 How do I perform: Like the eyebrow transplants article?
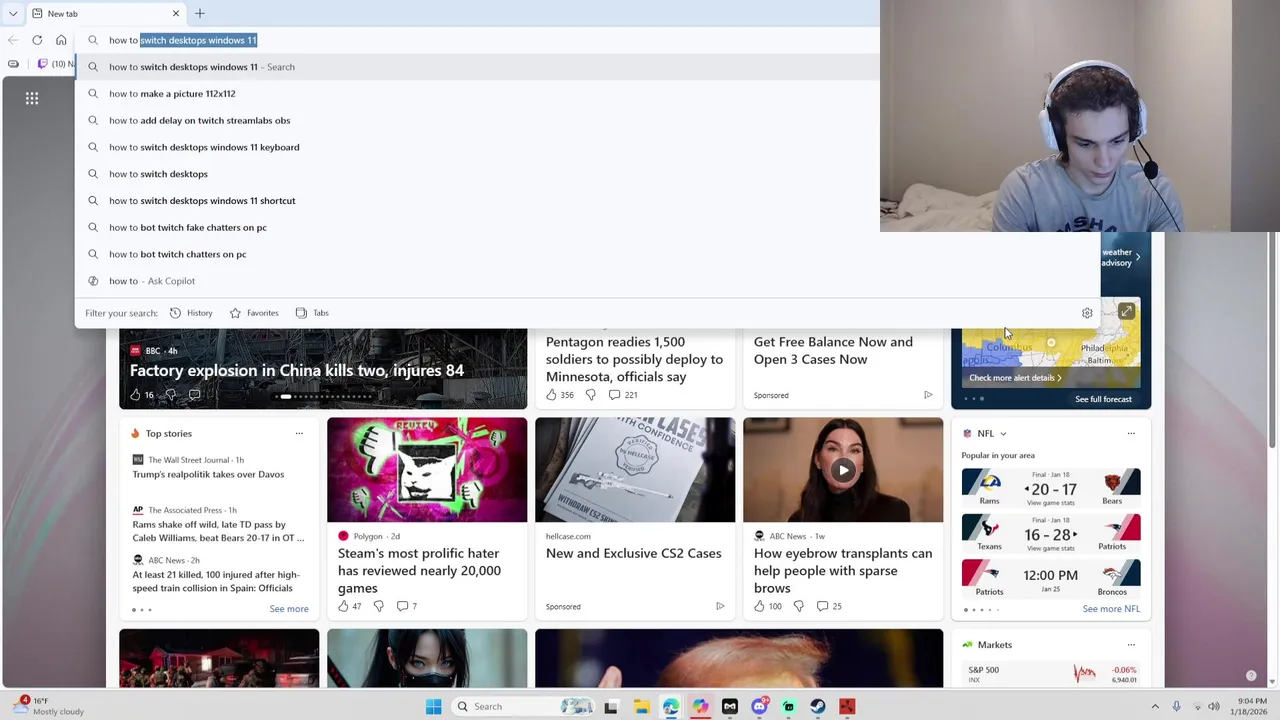pos(759,606)
